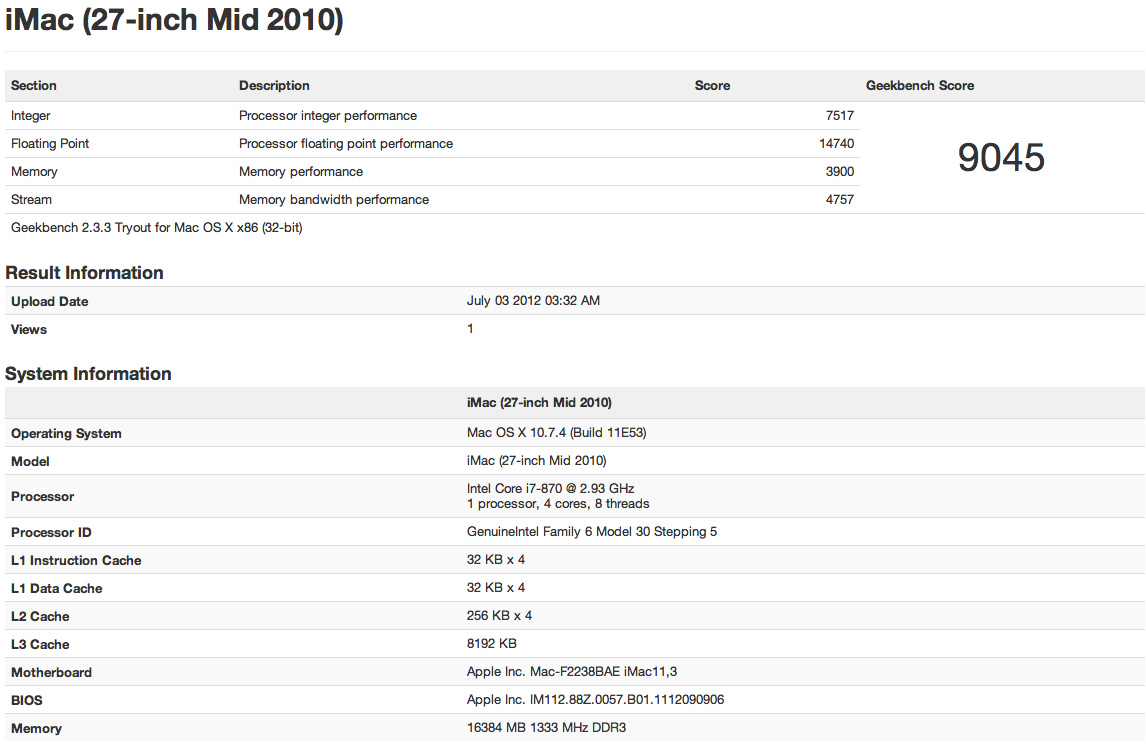Click Mac OS X 10.7.4 (Build 11E53) value
Image resolution: width=1146 pixels, height=746 pixels.
pos(556,433)
